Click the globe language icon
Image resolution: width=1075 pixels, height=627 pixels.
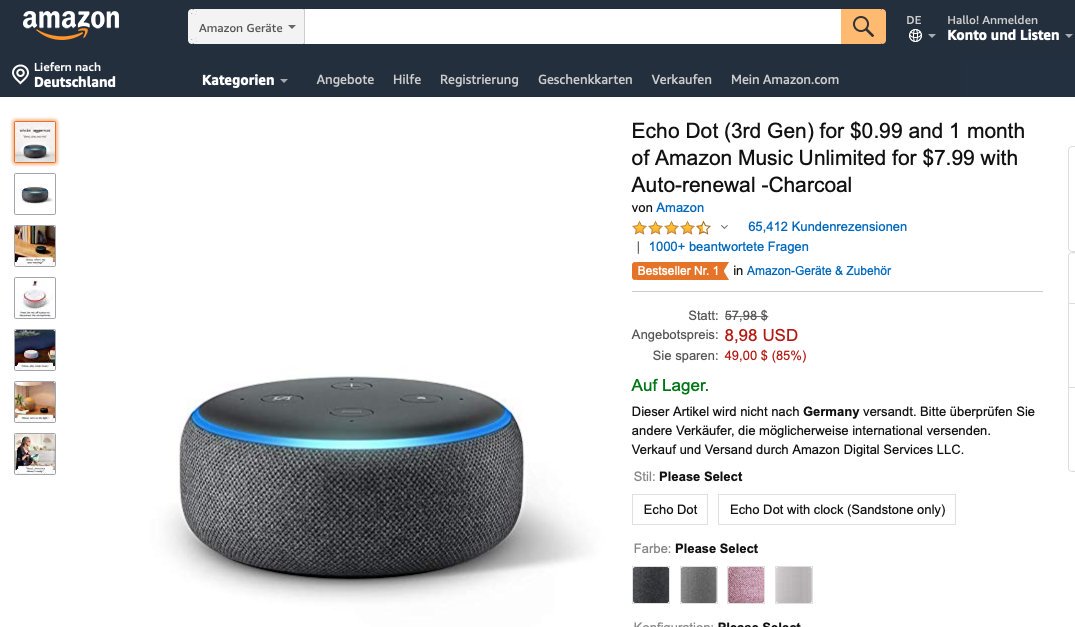tap(915, 36)
